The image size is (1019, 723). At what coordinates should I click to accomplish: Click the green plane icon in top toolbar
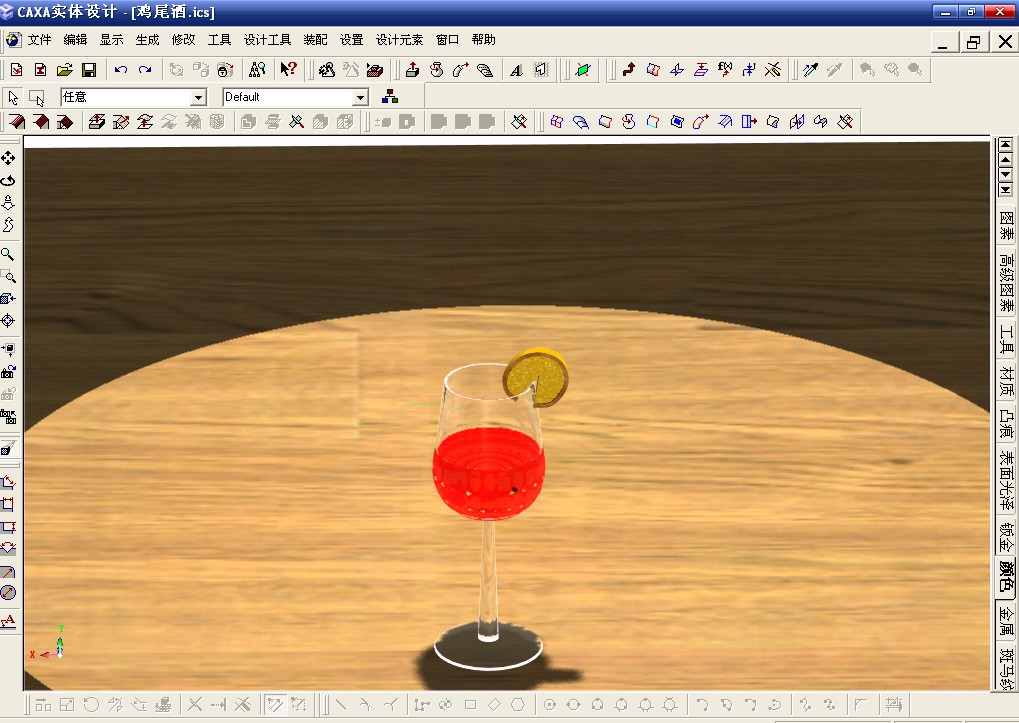pos(583,70)
